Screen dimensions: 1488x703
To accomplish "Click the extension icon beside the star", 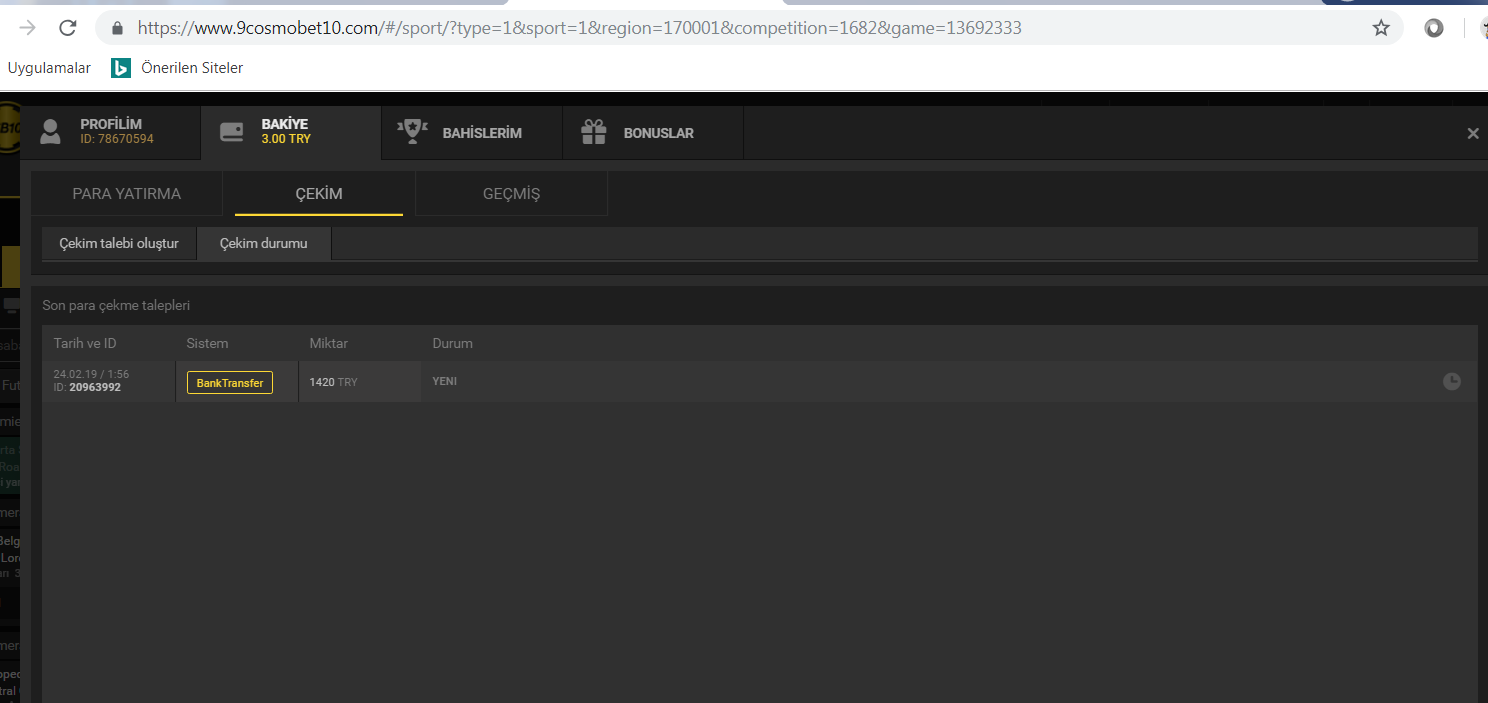I will tap(1434, 28).
